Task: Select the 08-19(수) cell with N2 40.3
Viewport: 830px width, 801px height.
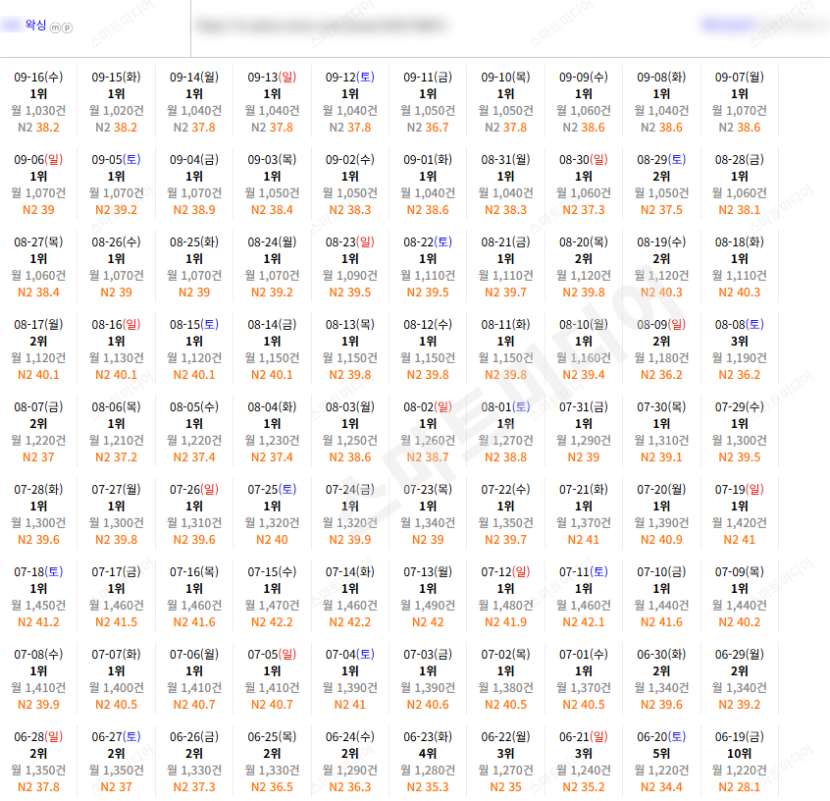Action: (661, 267)
